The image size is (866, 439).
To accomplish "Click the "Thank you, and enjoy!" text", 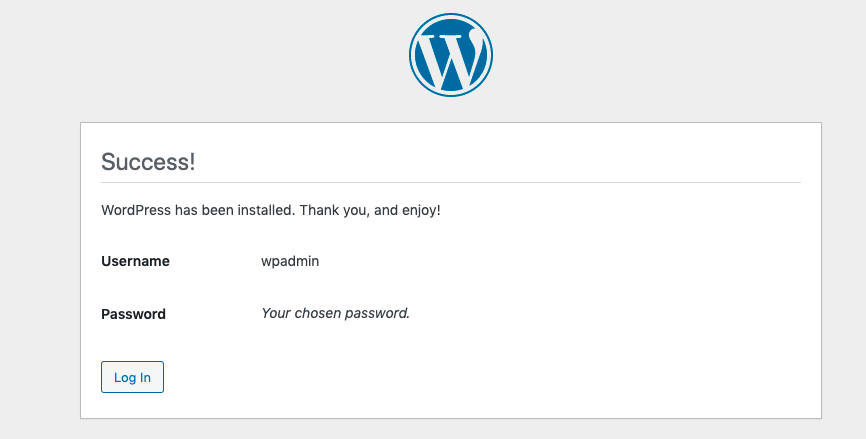I will click(x=370, y=210).
